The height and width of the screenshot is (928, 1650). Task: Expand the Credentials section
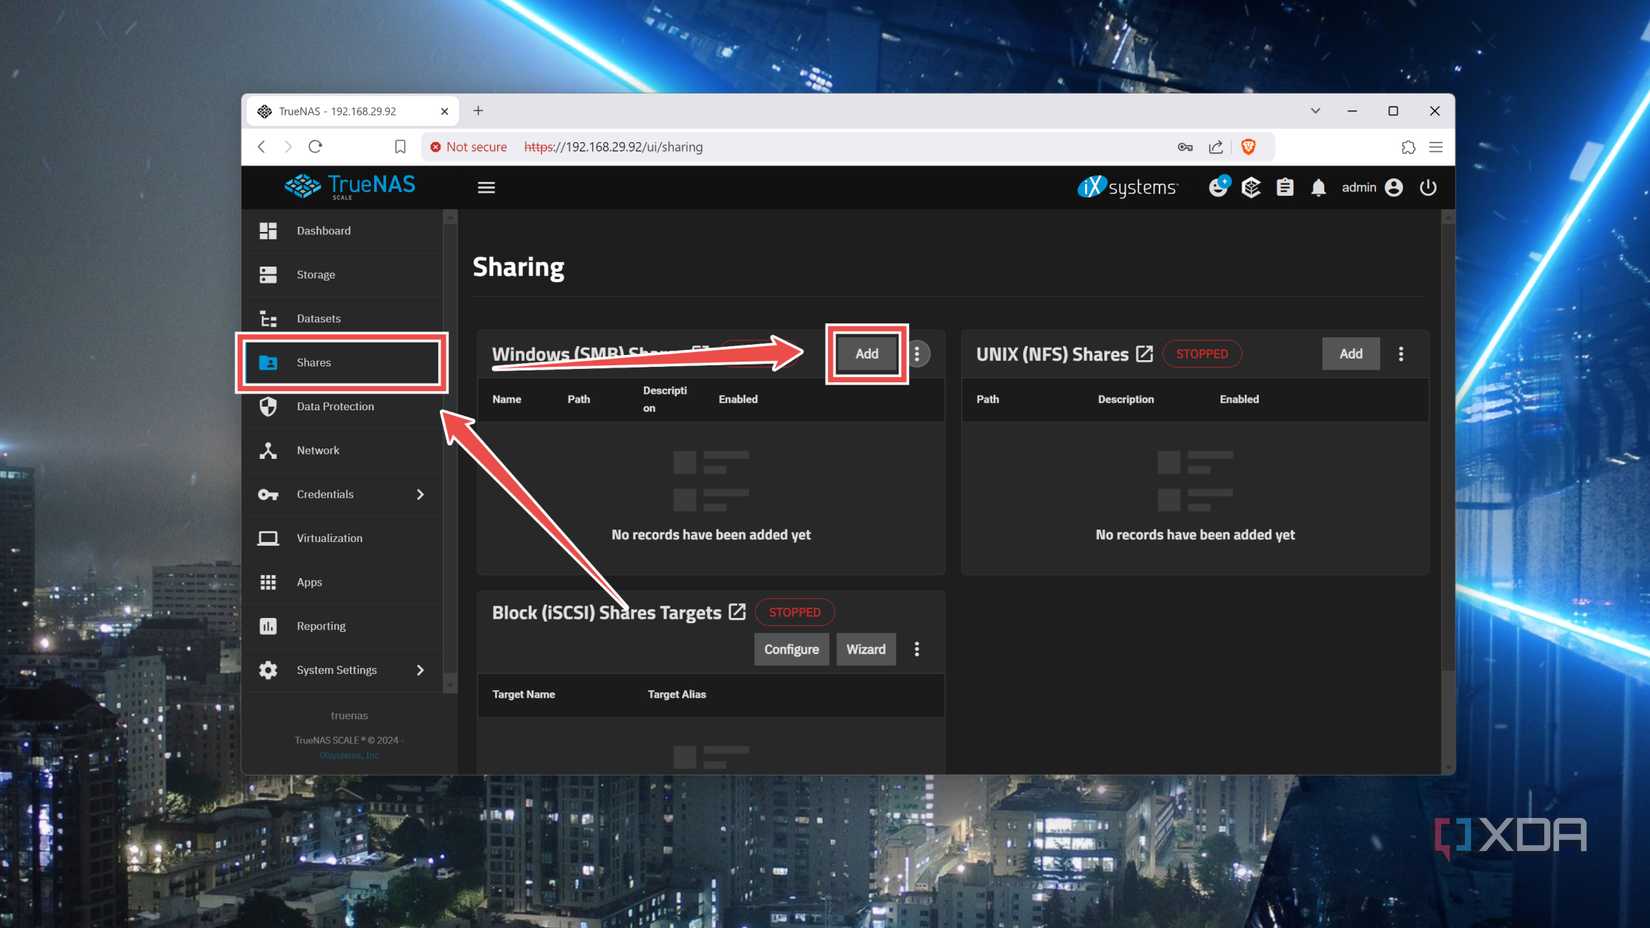420,494
